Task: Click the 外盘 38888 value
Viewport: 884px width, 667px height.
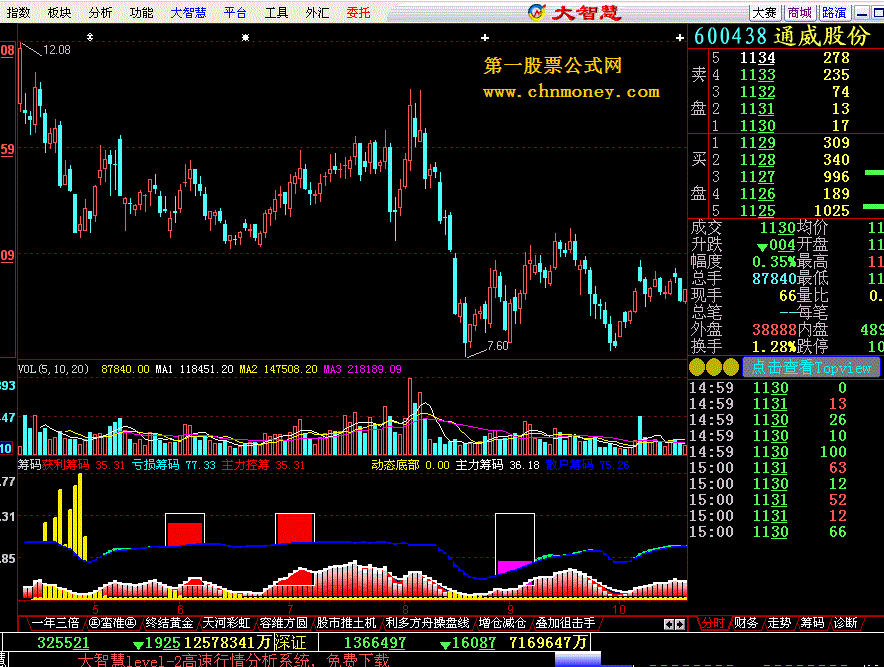Action: [x=774, y=329]
